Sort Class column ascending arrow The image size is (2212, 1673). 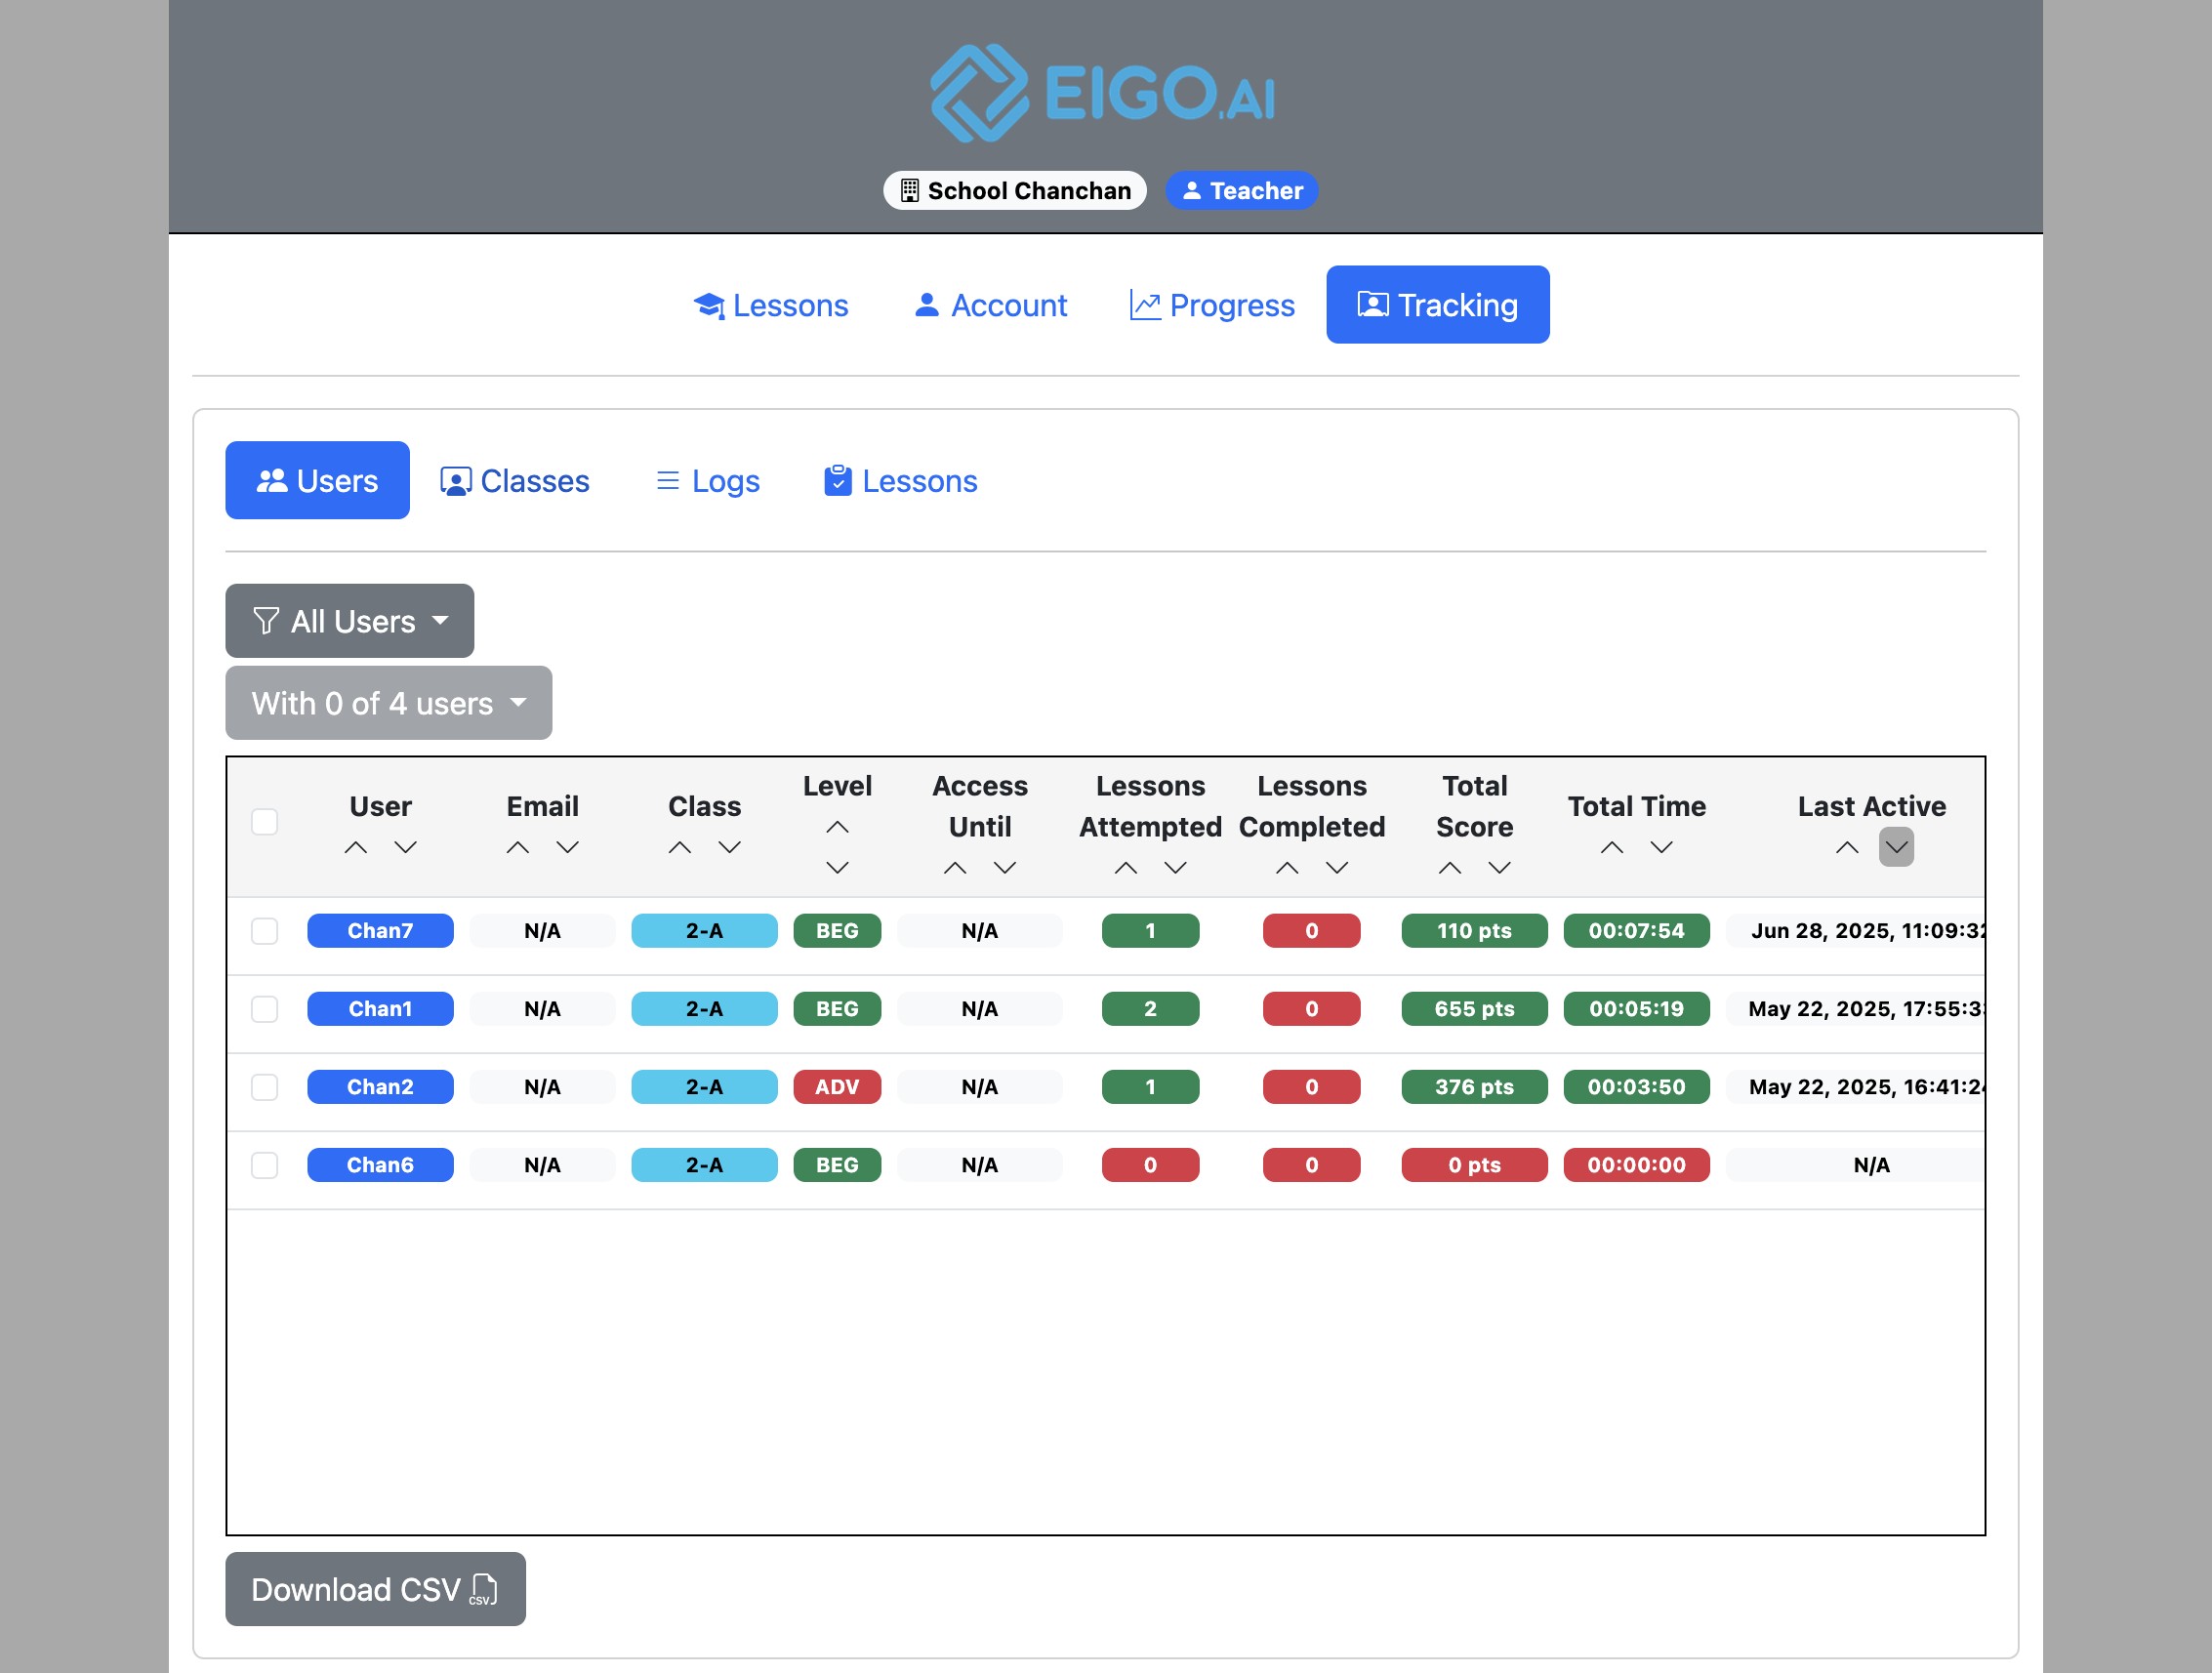[680, 847]
